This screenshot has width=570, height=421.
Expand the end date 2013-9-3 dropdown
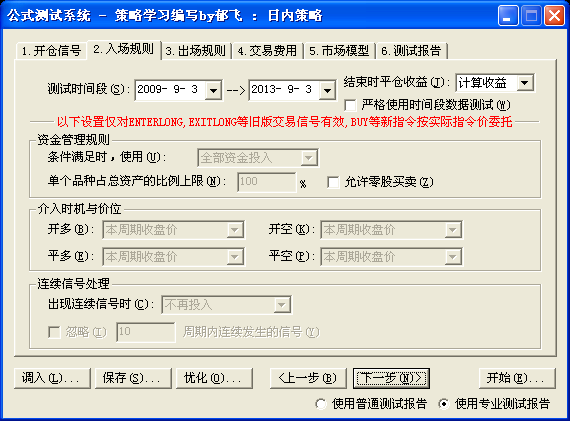[x=327, y=90]
